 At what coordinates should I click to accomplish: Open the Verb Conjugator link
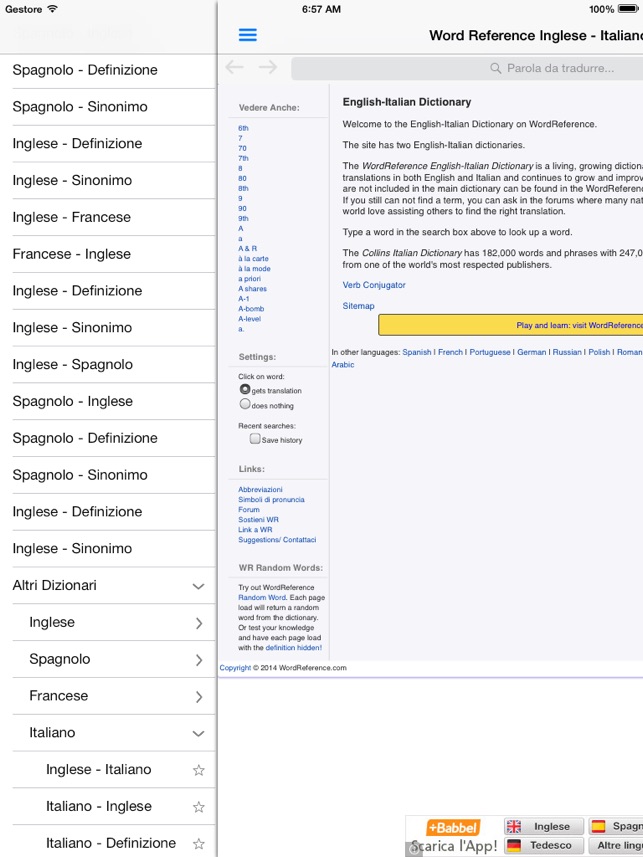374,285
